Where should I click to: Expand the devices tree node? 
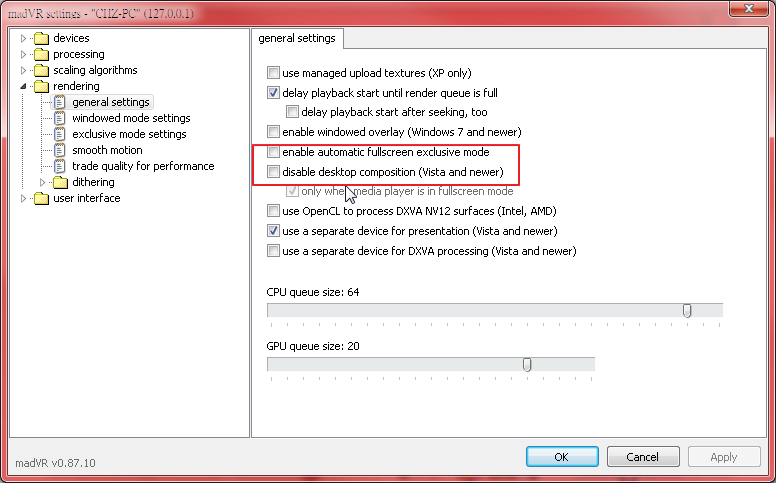click(24, 38)
